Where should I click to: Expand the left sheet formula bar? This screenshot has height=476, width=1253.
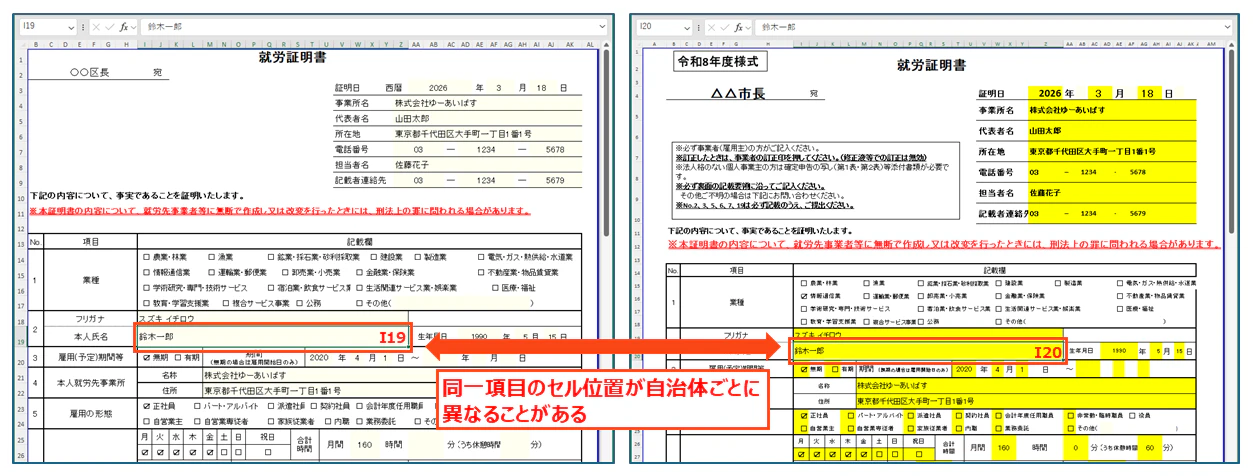coord(602,27)
